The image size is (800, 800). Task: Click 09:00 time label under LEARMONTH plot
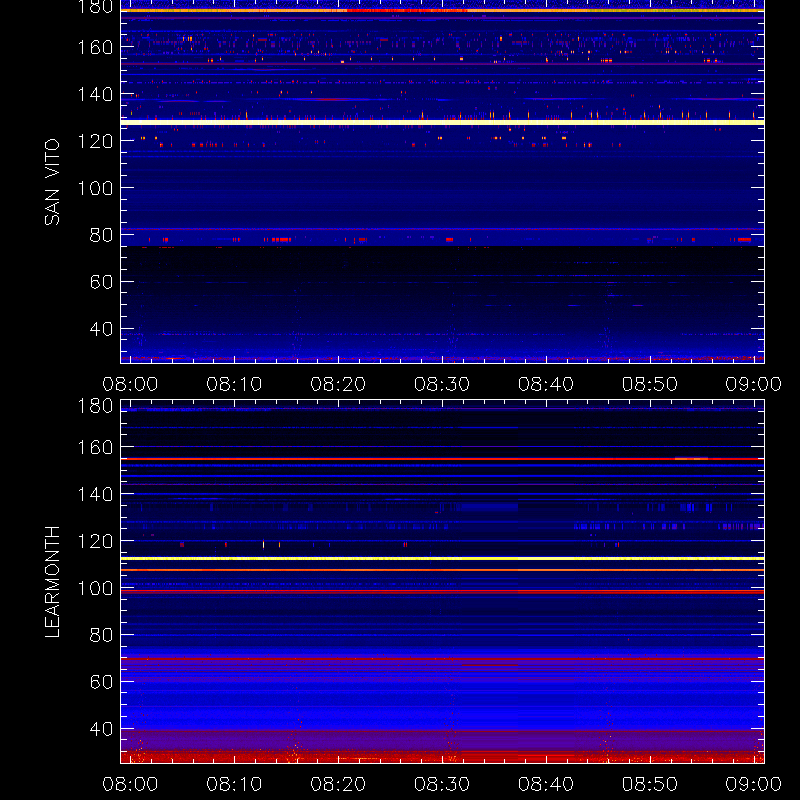coord(754,784)
